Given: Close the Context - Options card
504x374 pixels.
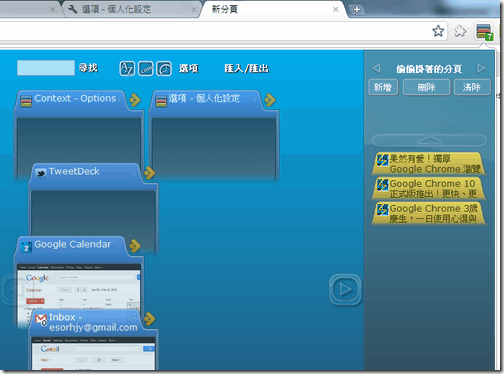Looking at the screenshot, I should point(120,99).
